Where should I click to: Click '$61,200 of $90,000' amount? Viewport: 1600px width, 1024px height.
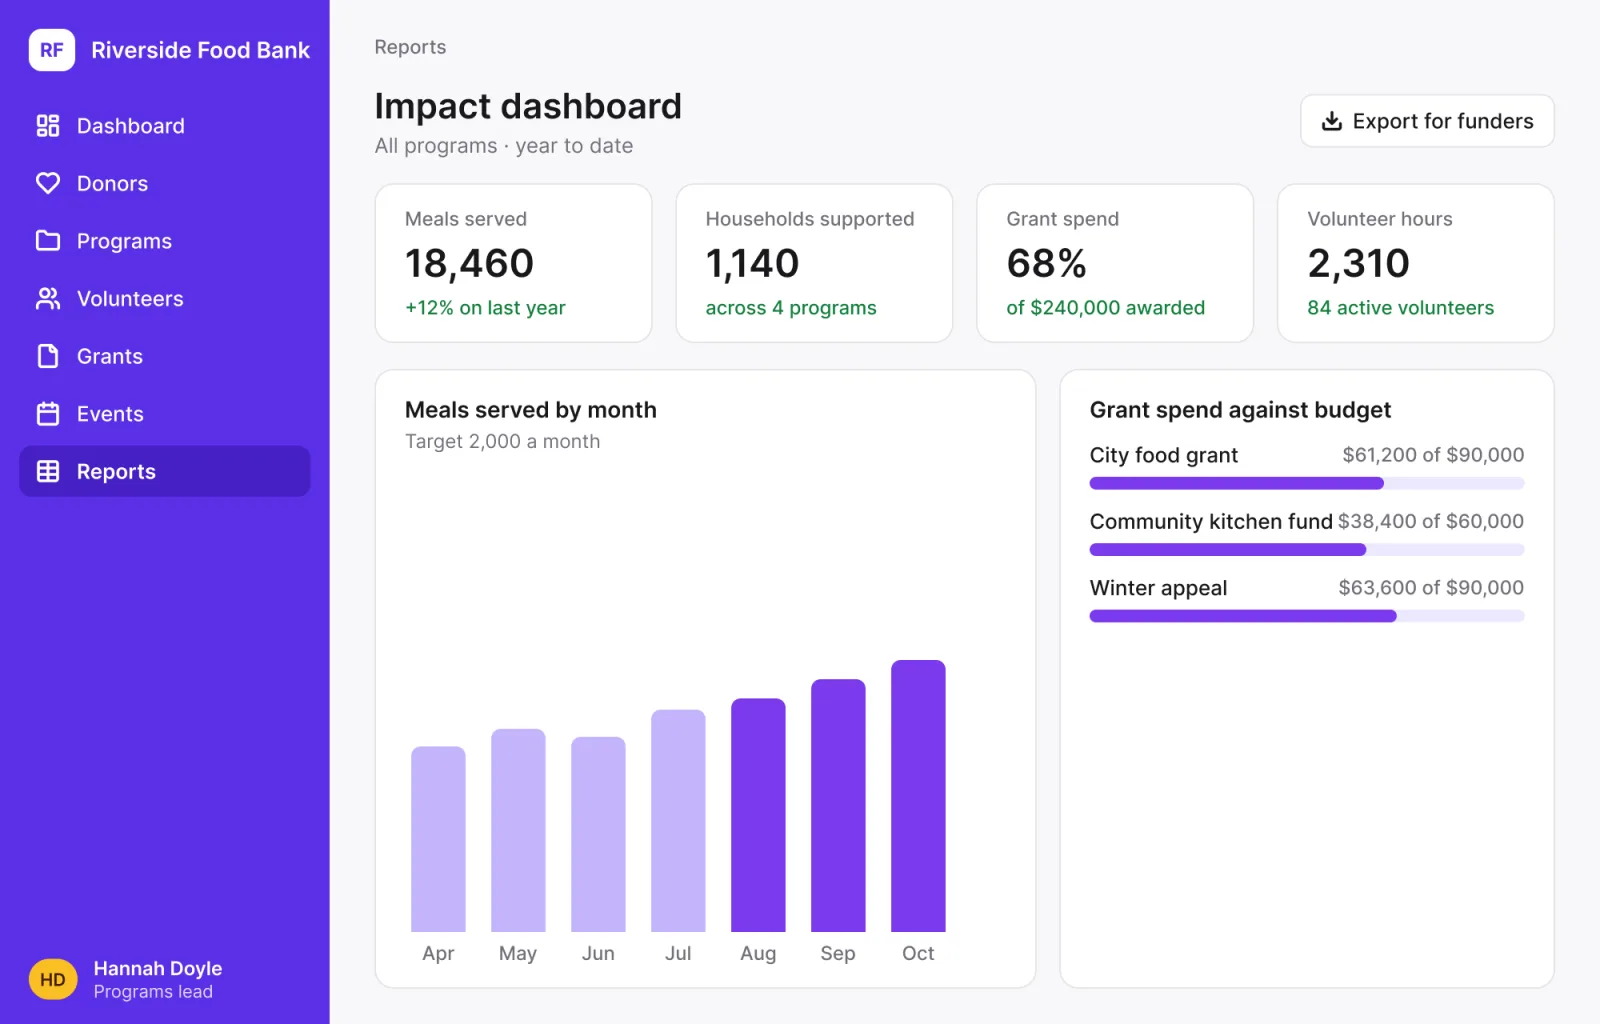click(x=1433, y=455)
